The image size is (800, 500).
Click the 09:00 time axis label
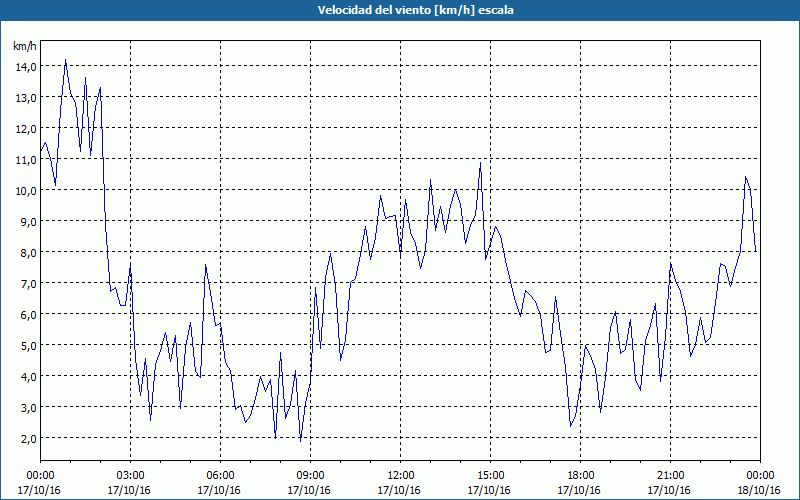pyautogui.click(x=310, y=476)
